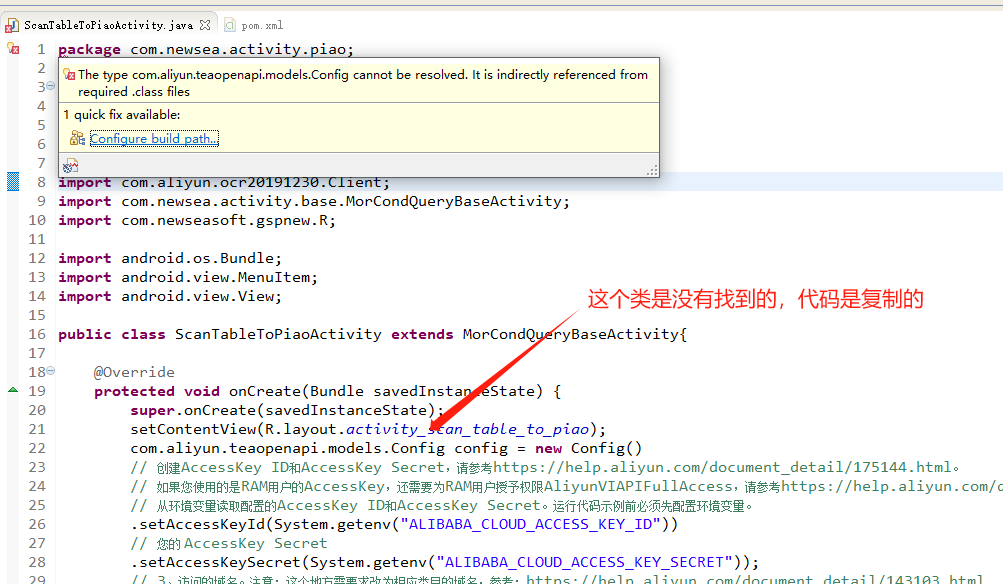Click line number 16 in the gutter
Viewport: 1003px width, 584px height.
(37, 335)
